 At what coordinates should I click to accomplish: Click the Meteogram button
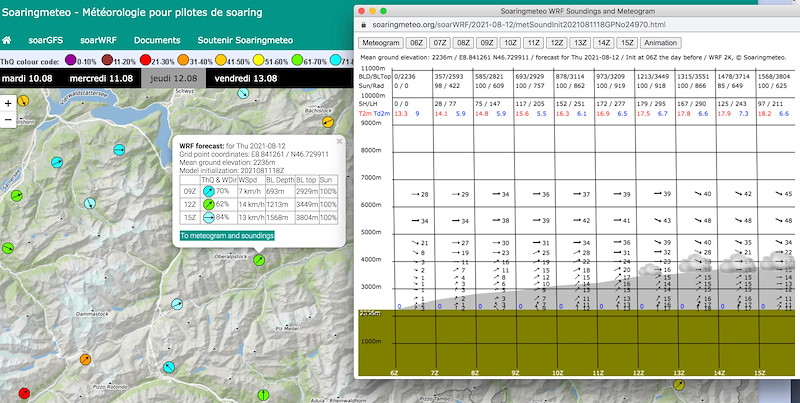[381, 43]
